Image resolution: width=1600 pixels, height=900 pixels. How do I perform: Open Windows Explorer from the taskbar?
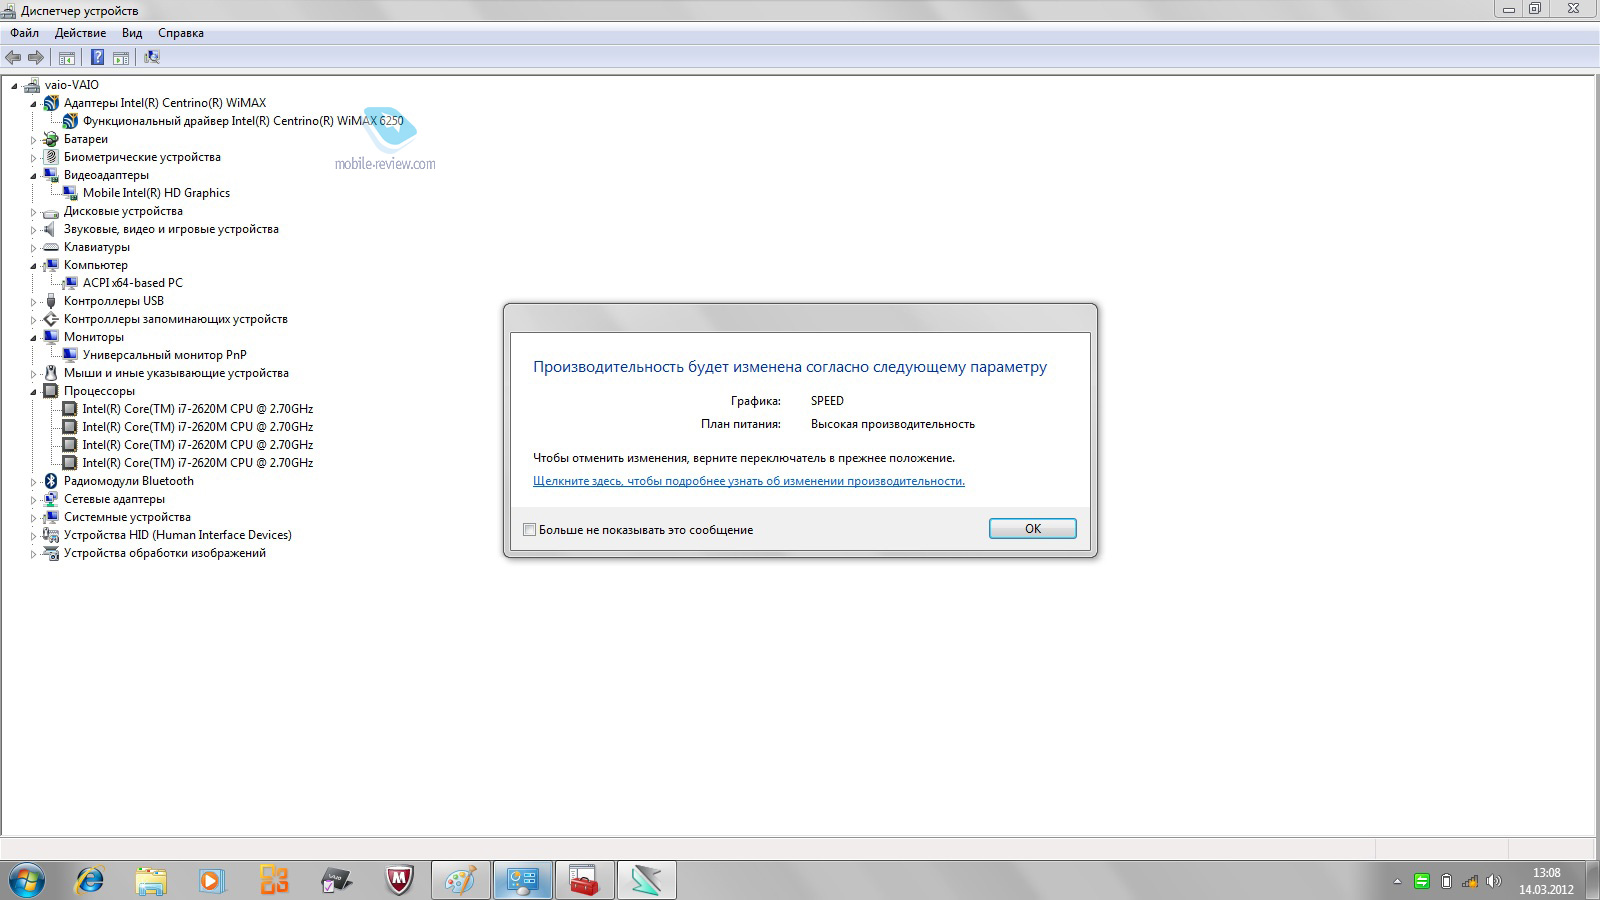(151, 880)
